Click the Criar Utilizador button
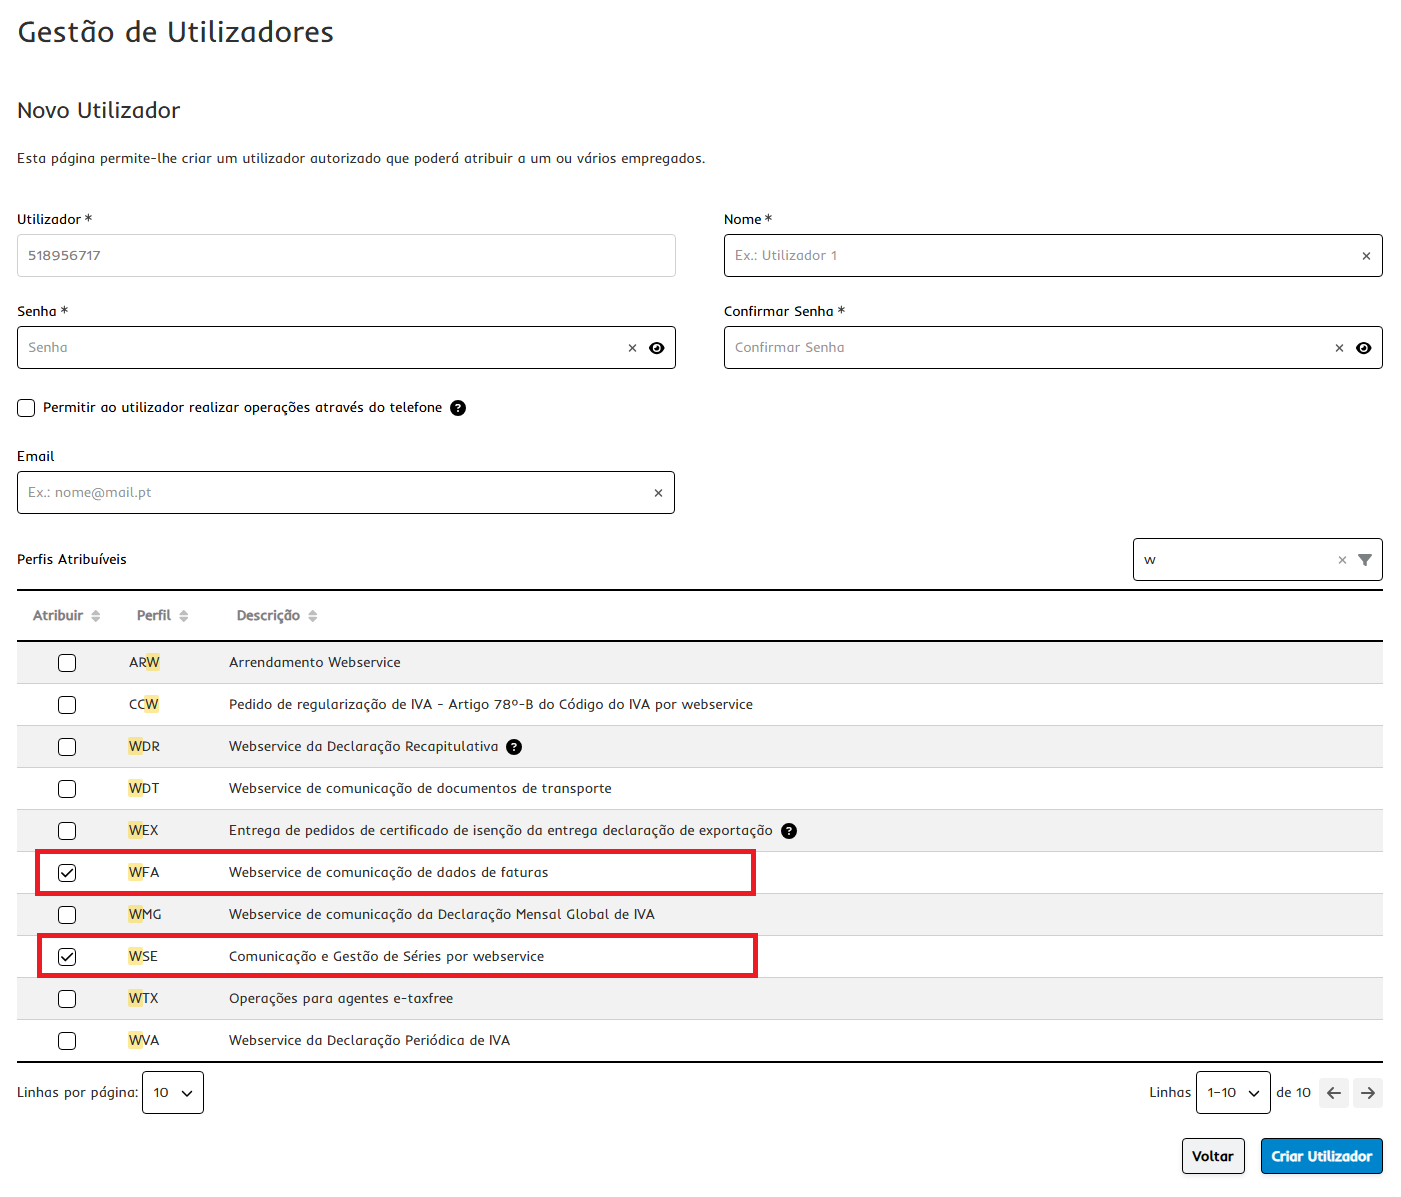Screen dimensions: 1401x1197 coord(1322,1156)
